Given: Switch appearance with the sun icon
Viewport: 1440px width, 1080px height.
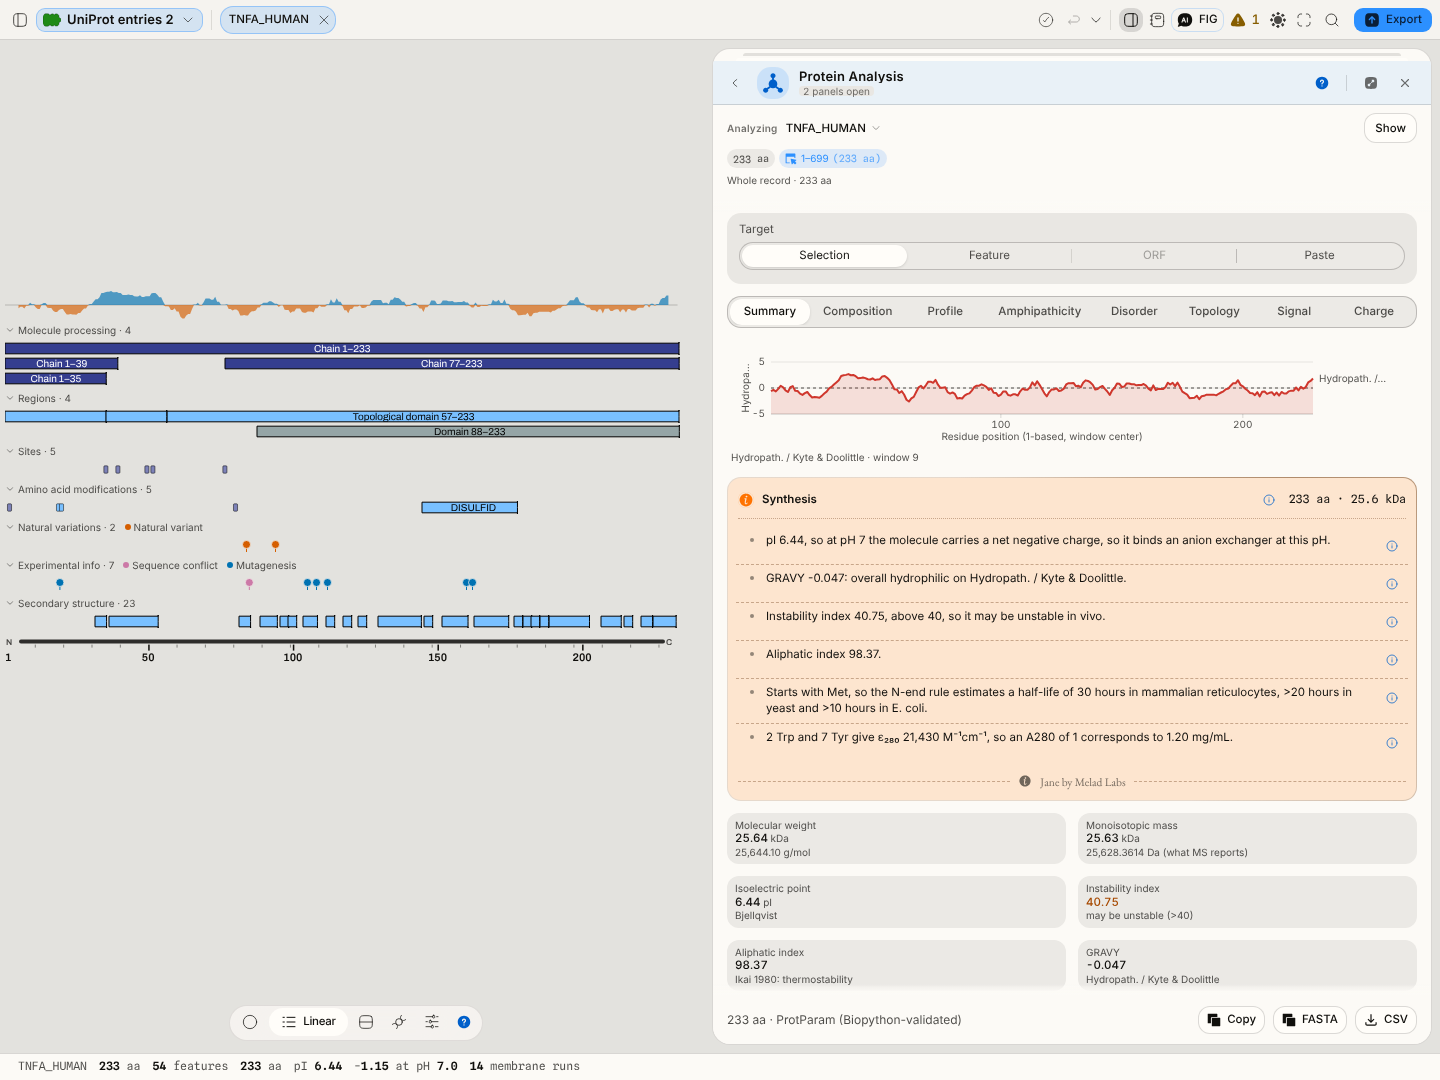Looking at the screenshot, I should pos(1278,20).
